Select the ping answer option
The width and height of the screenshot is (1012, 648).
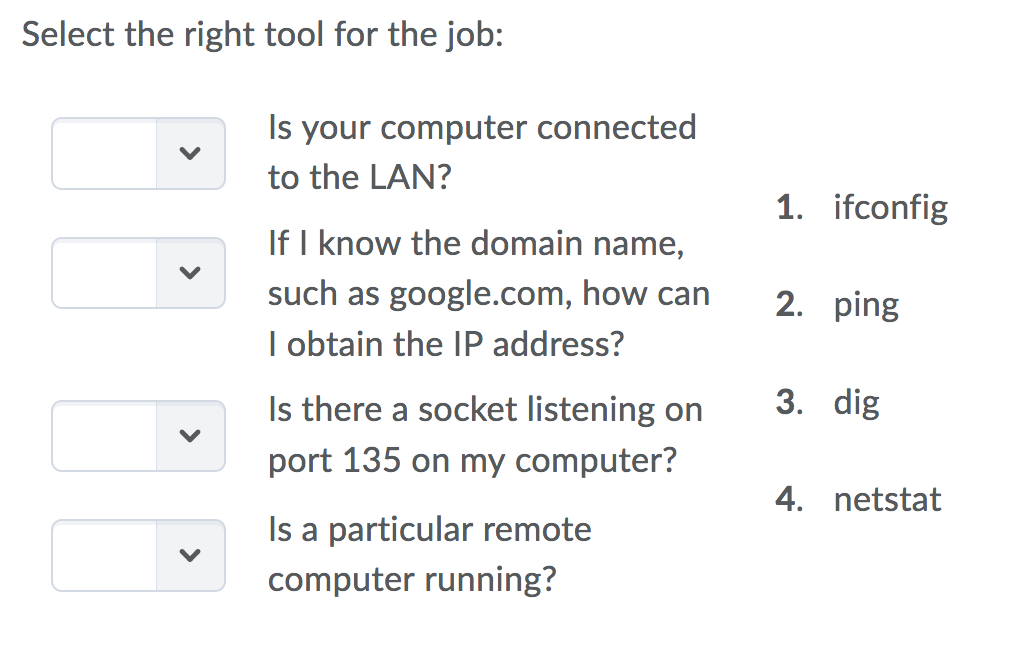[866, 305]
